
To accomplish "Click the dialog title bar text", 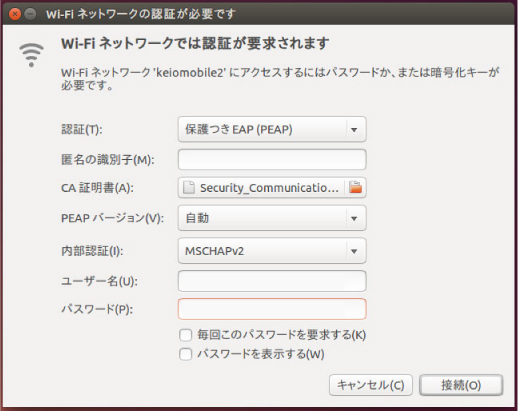I will point(141,14).
